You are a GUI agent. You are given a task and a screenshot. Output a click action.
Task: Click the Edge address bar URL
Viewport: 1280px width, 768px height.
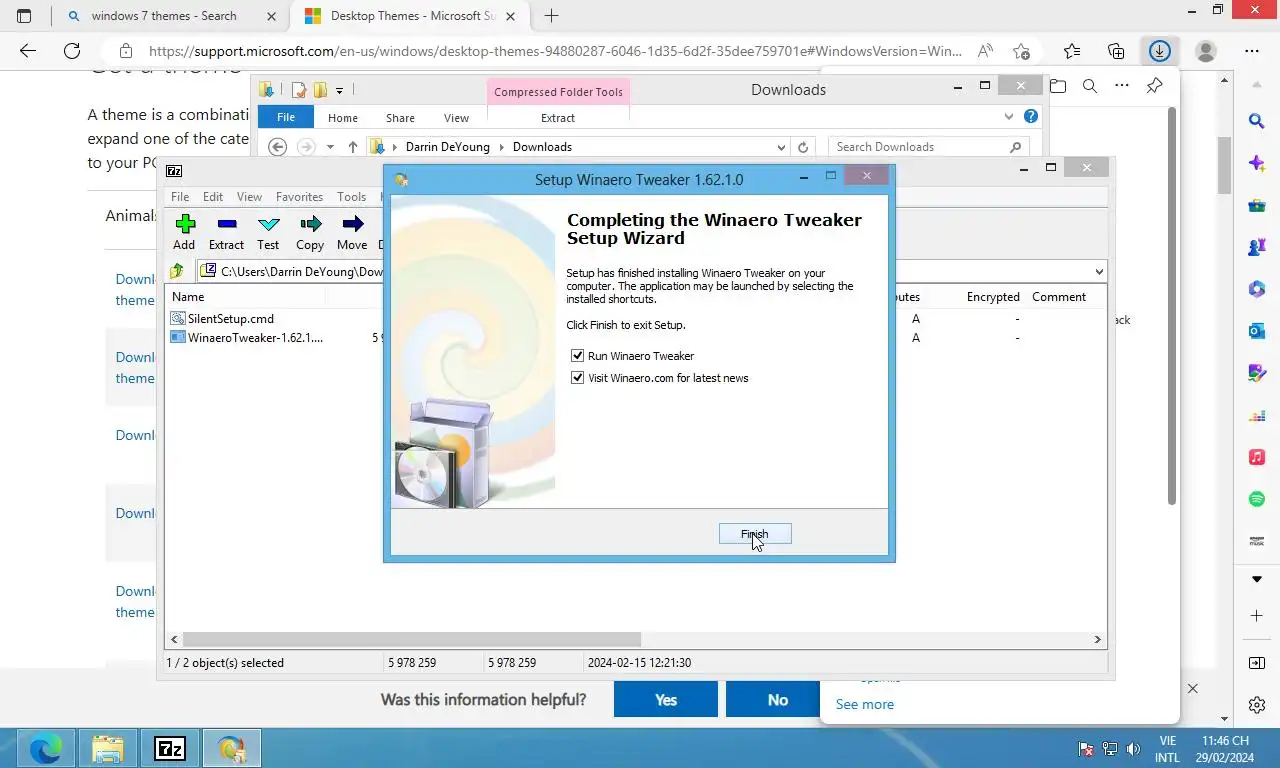pyautogui.click(x=555, y=51)
